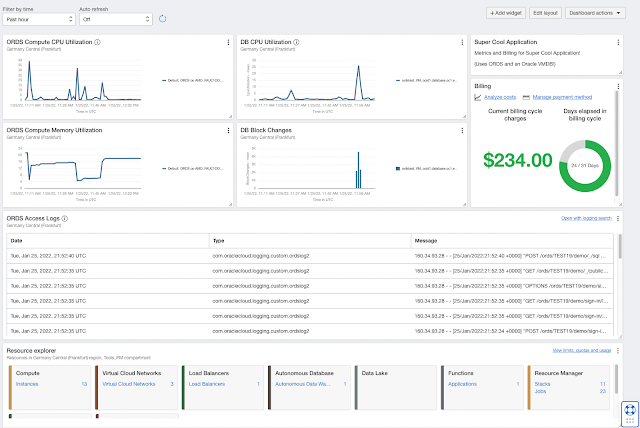Select the log message containing OPTIONS request
Viewport: 640px width, 428px height.
(x=511, y=286)
